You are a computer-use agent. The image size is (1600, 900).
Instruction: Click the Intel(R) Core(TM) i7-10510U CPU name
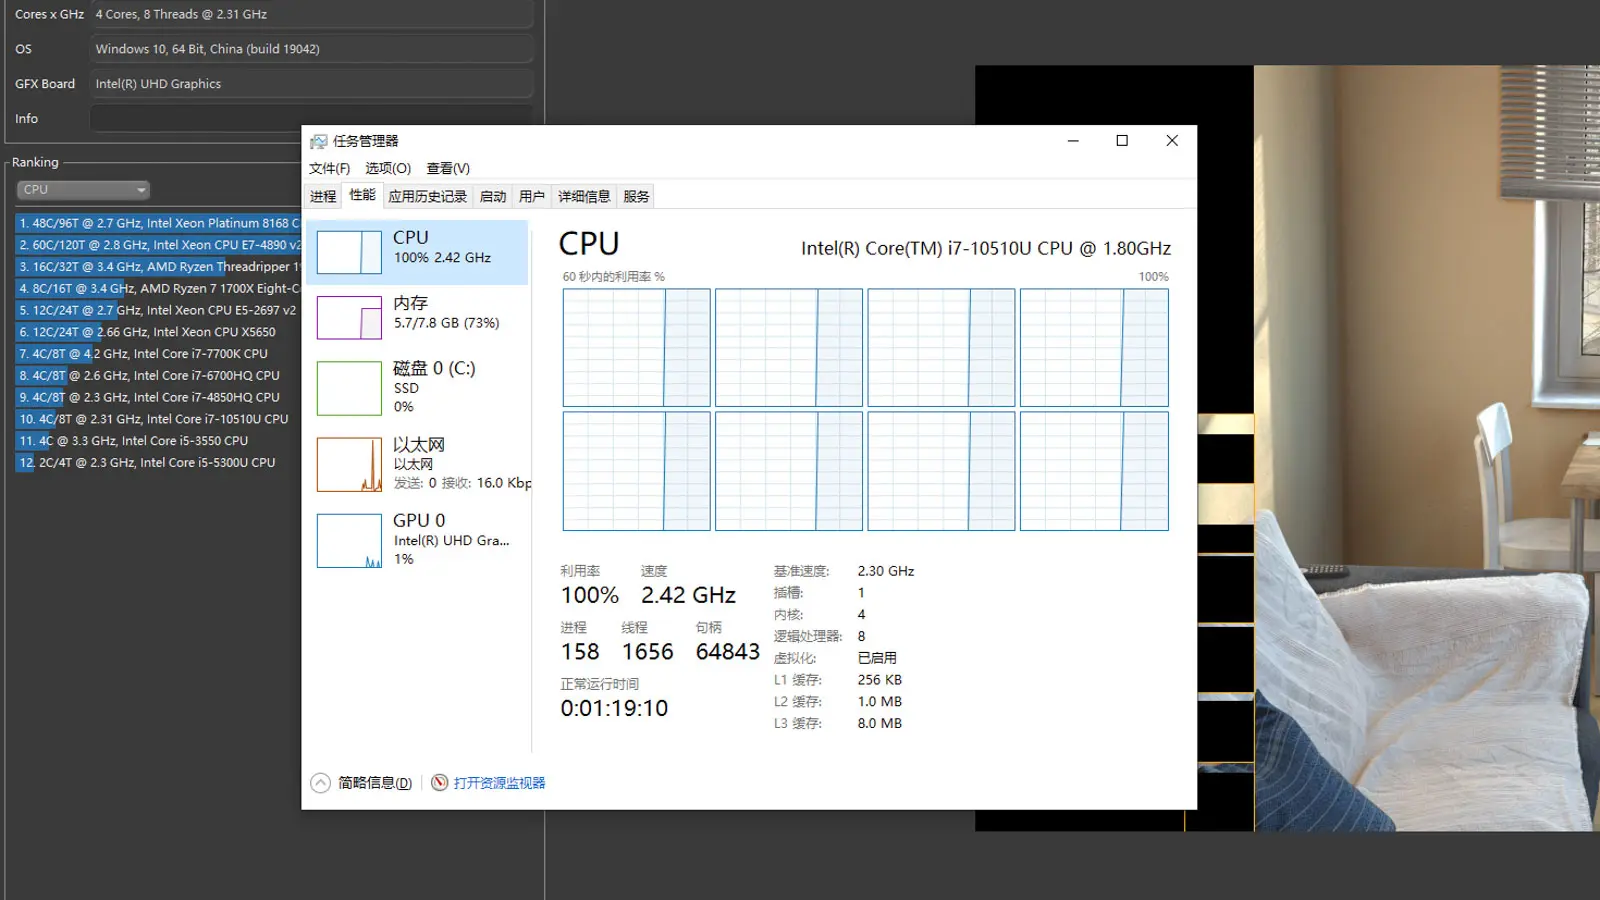pyautogui.click(x=986, y=248)
